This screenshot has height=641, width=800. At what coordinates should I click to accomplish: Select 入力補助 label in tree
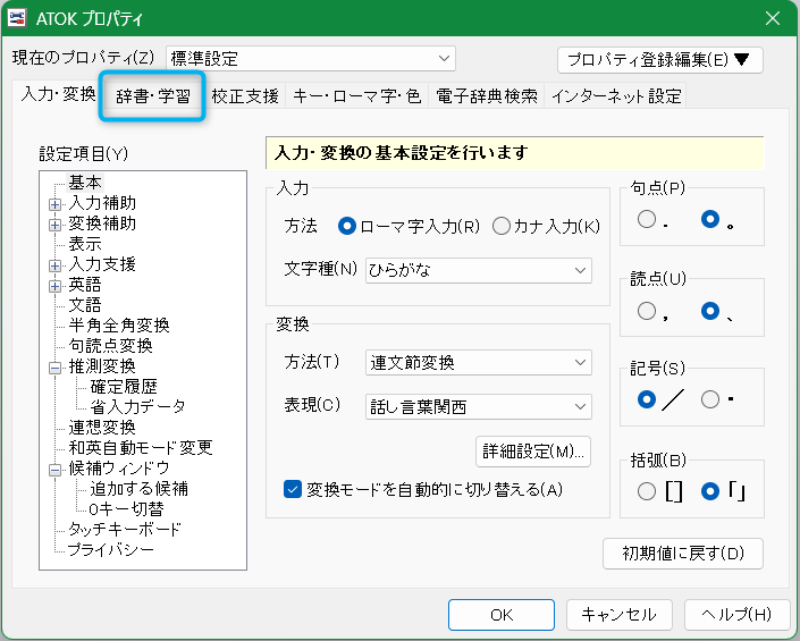tap(102, 203)
